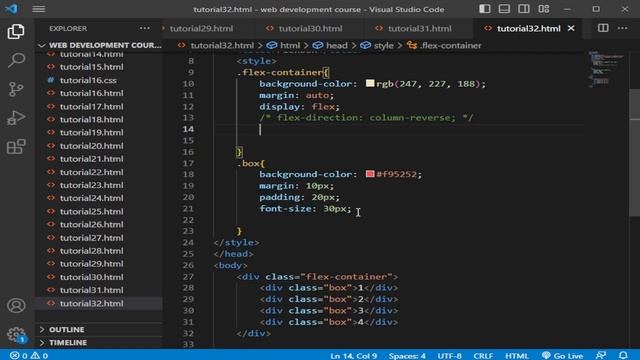The width and height of the screenshot is (640, 360).
Task: Click the VS Code logo icon
Action: [x=11, y=9]
